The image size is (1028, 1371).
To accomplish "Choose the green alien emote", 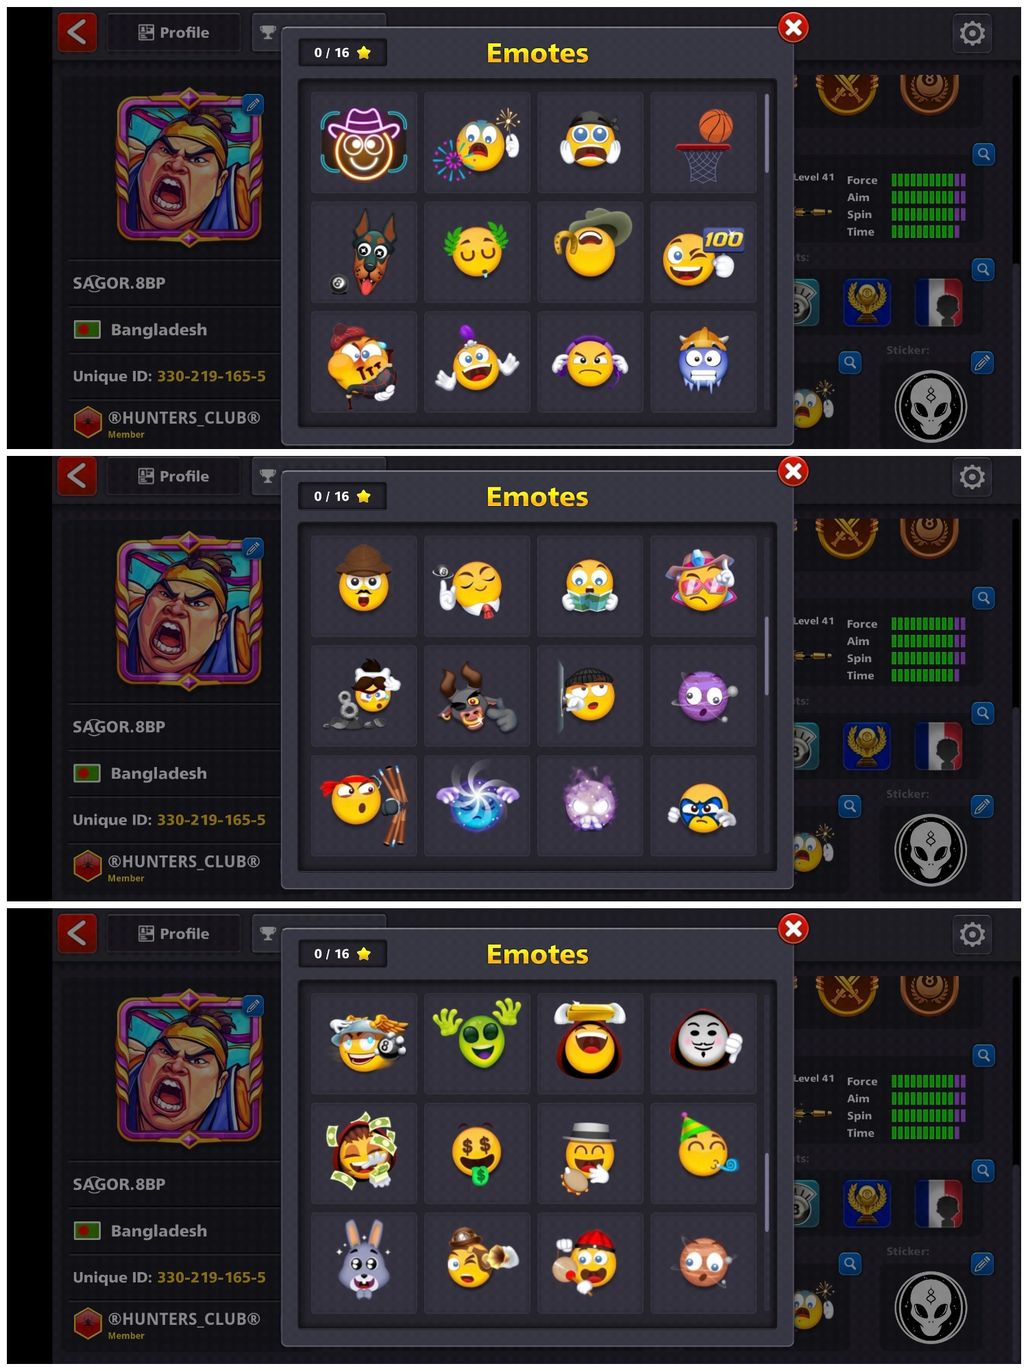I will pos(477,1044).
